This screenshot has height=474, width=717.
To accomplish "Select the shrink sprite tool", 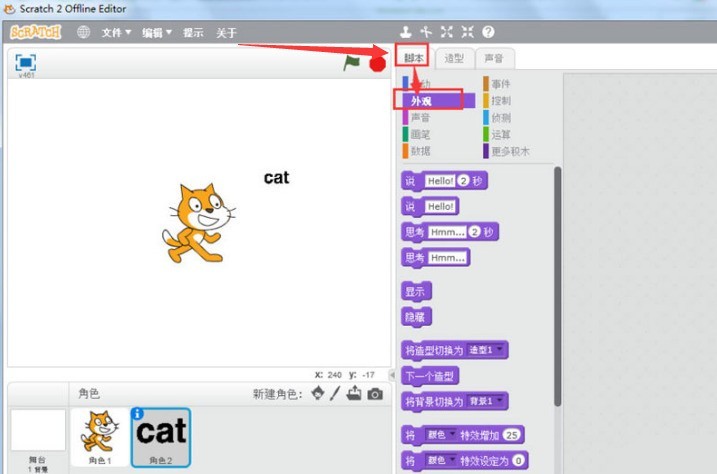I will click(467, 32).
